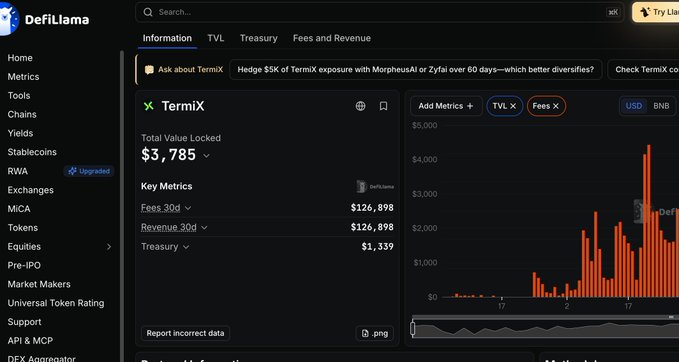The image size is (679, 362).
Task: Click the ⌘K shortcut badge in search
Action: (x=613, y=12)
